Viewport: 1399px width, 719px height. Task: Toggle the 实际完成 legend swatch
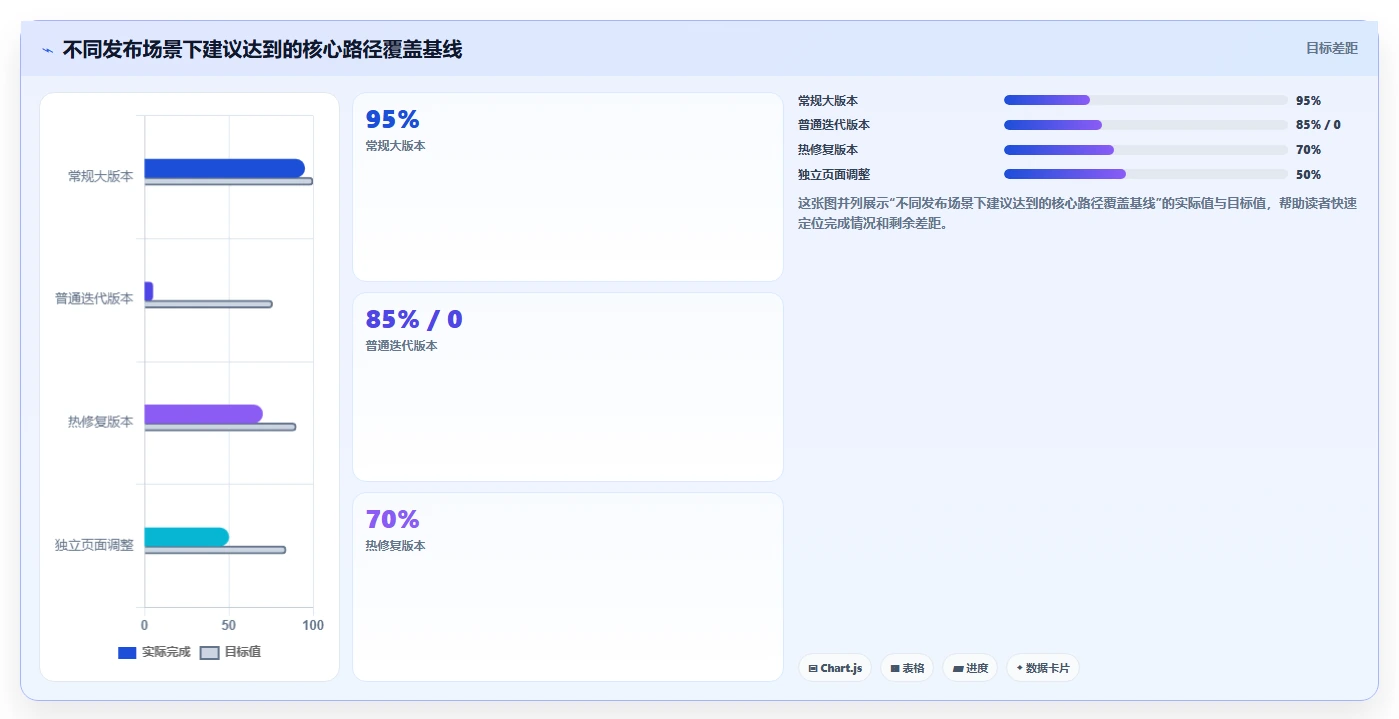tap(127, 652)
